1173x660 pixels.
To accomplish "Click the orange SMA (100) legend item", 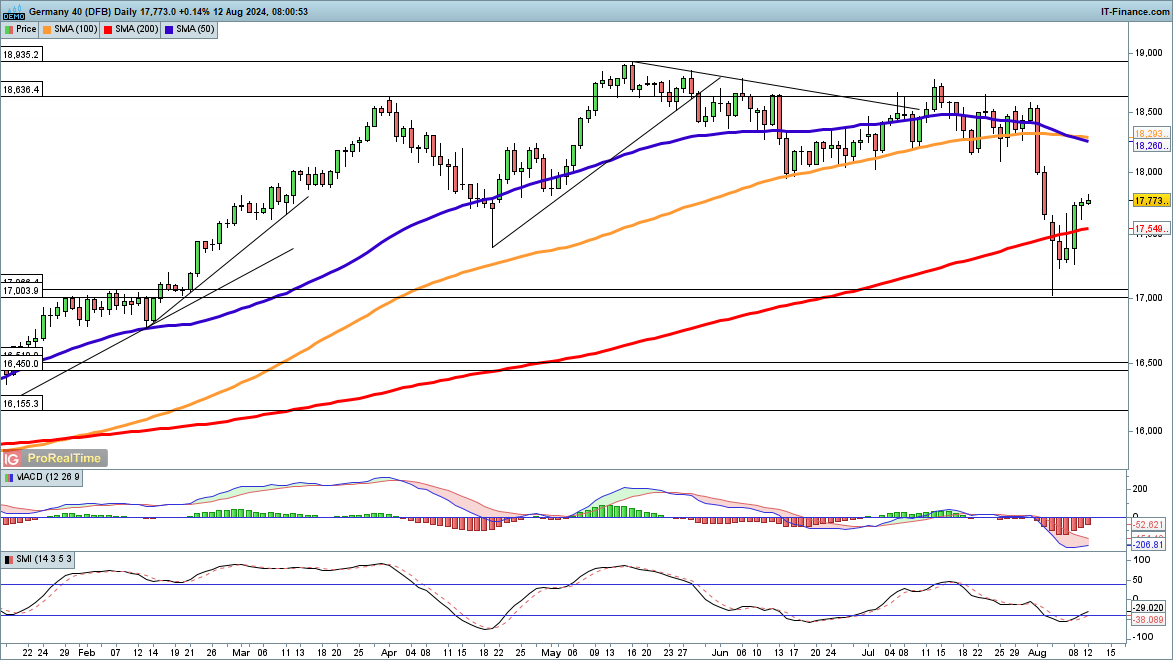I will click(70, 30).
